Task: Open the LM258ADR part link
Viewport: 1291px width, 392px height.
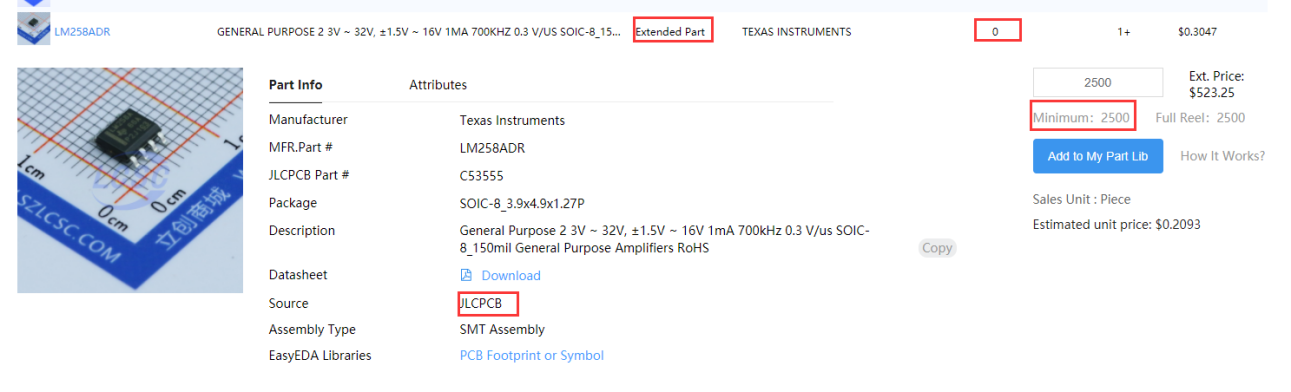Action: 82,32
